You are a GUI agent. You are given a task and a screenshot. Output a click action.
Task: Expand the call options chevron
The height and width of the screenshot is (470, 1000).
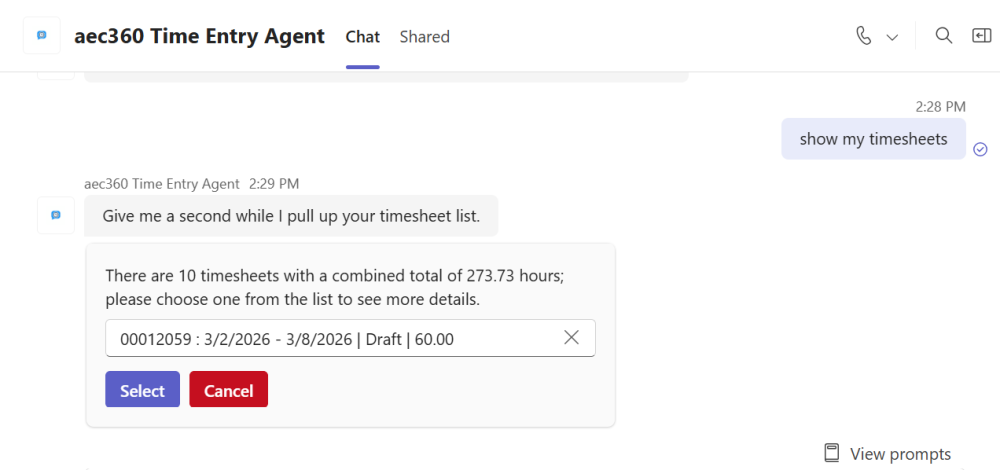coord(892,37)
